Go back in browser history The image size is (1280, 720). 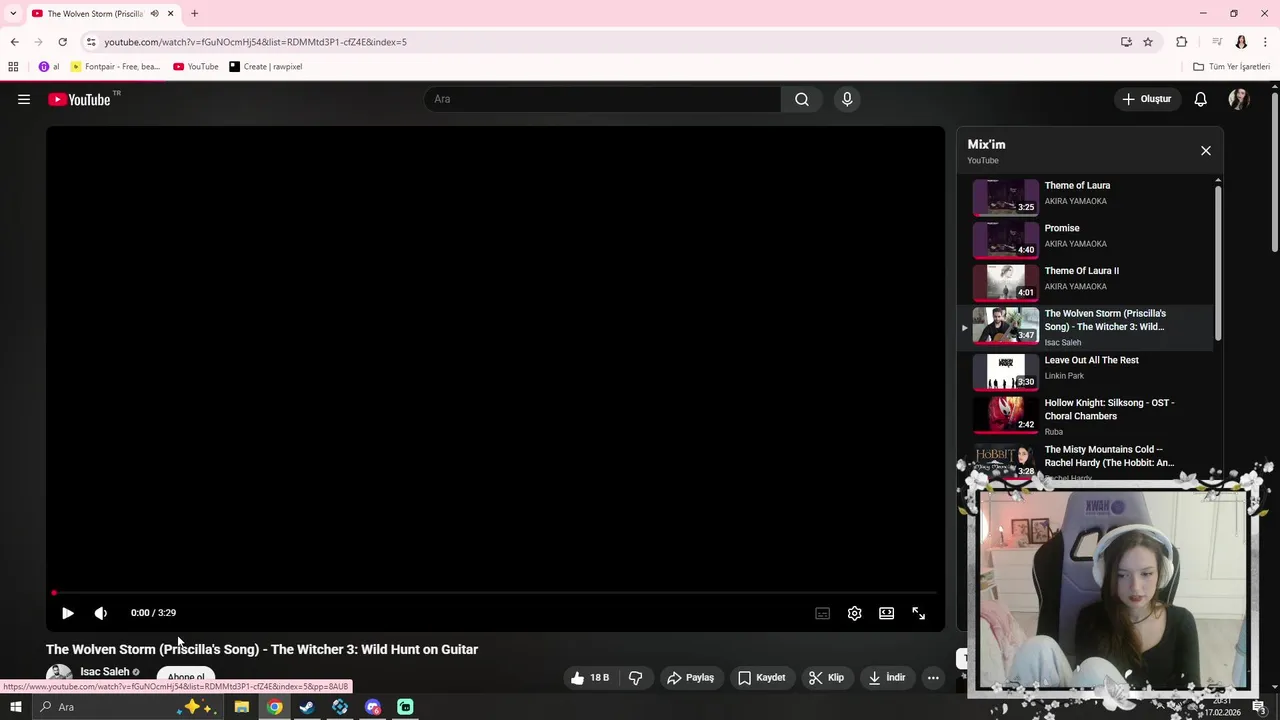pyautogui.click(x=14, y=42)
